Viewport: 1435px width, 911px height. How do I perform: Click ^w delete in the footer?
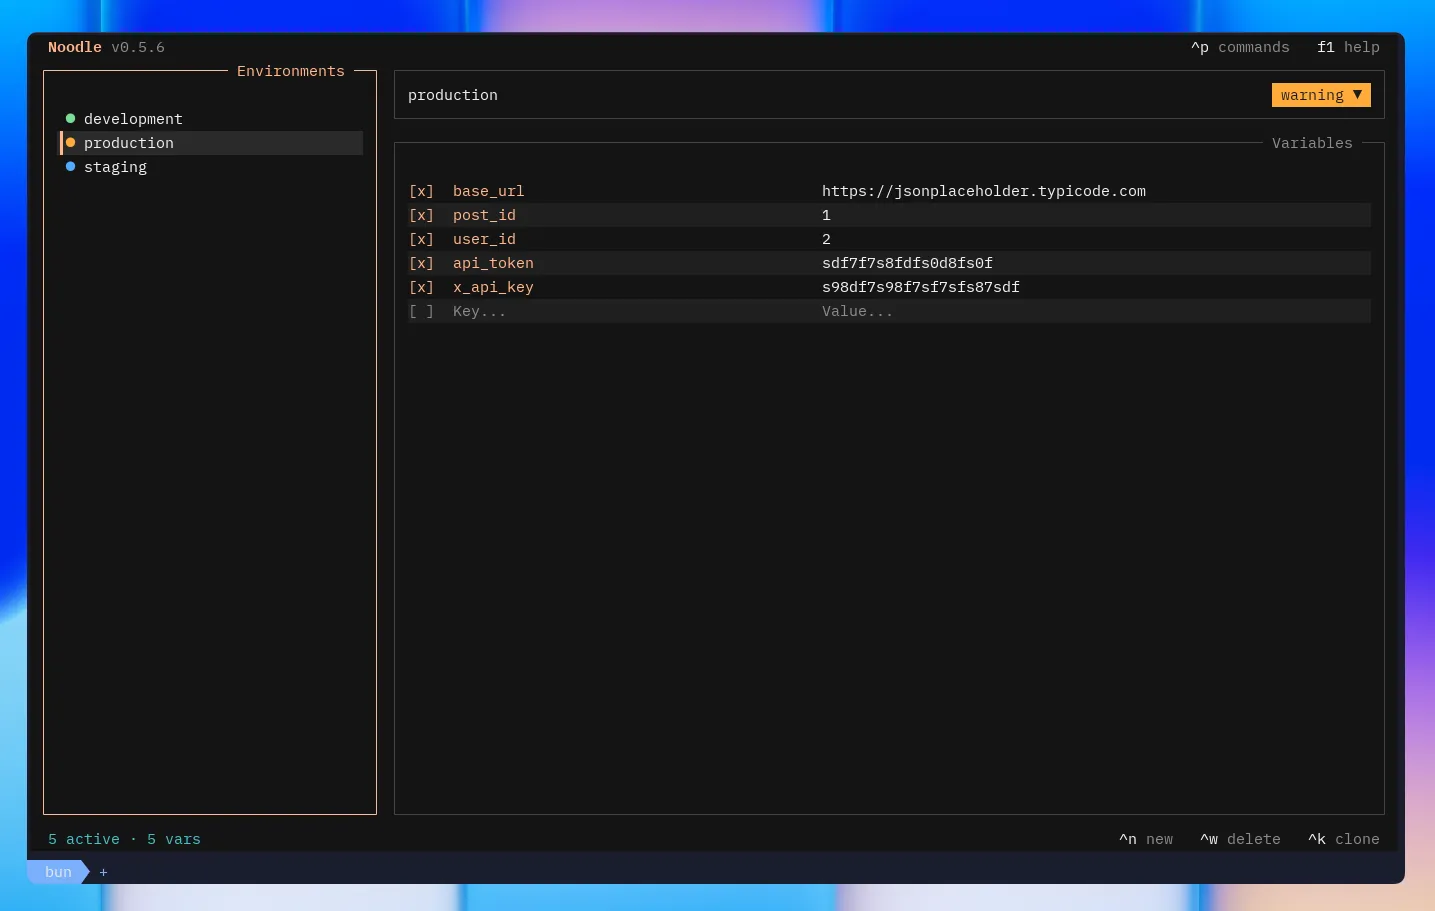1240,839
